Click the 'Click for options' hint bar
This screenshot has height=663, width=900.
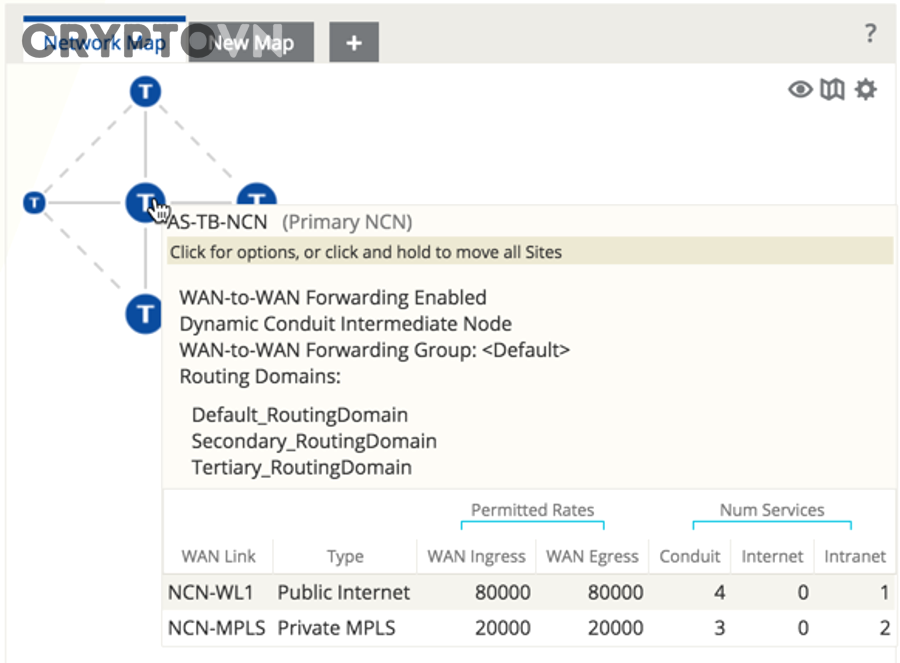[530, 252]
